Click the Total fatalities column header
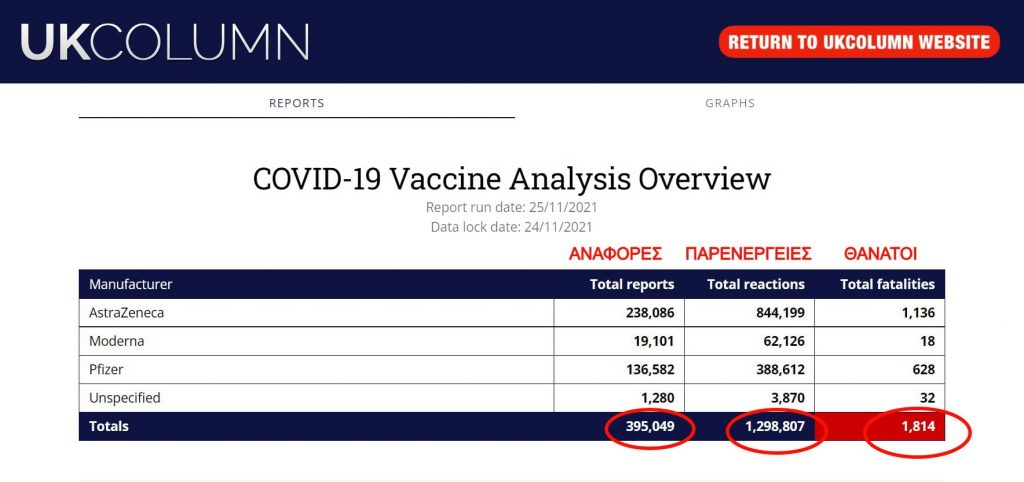 tap(888, 284)
